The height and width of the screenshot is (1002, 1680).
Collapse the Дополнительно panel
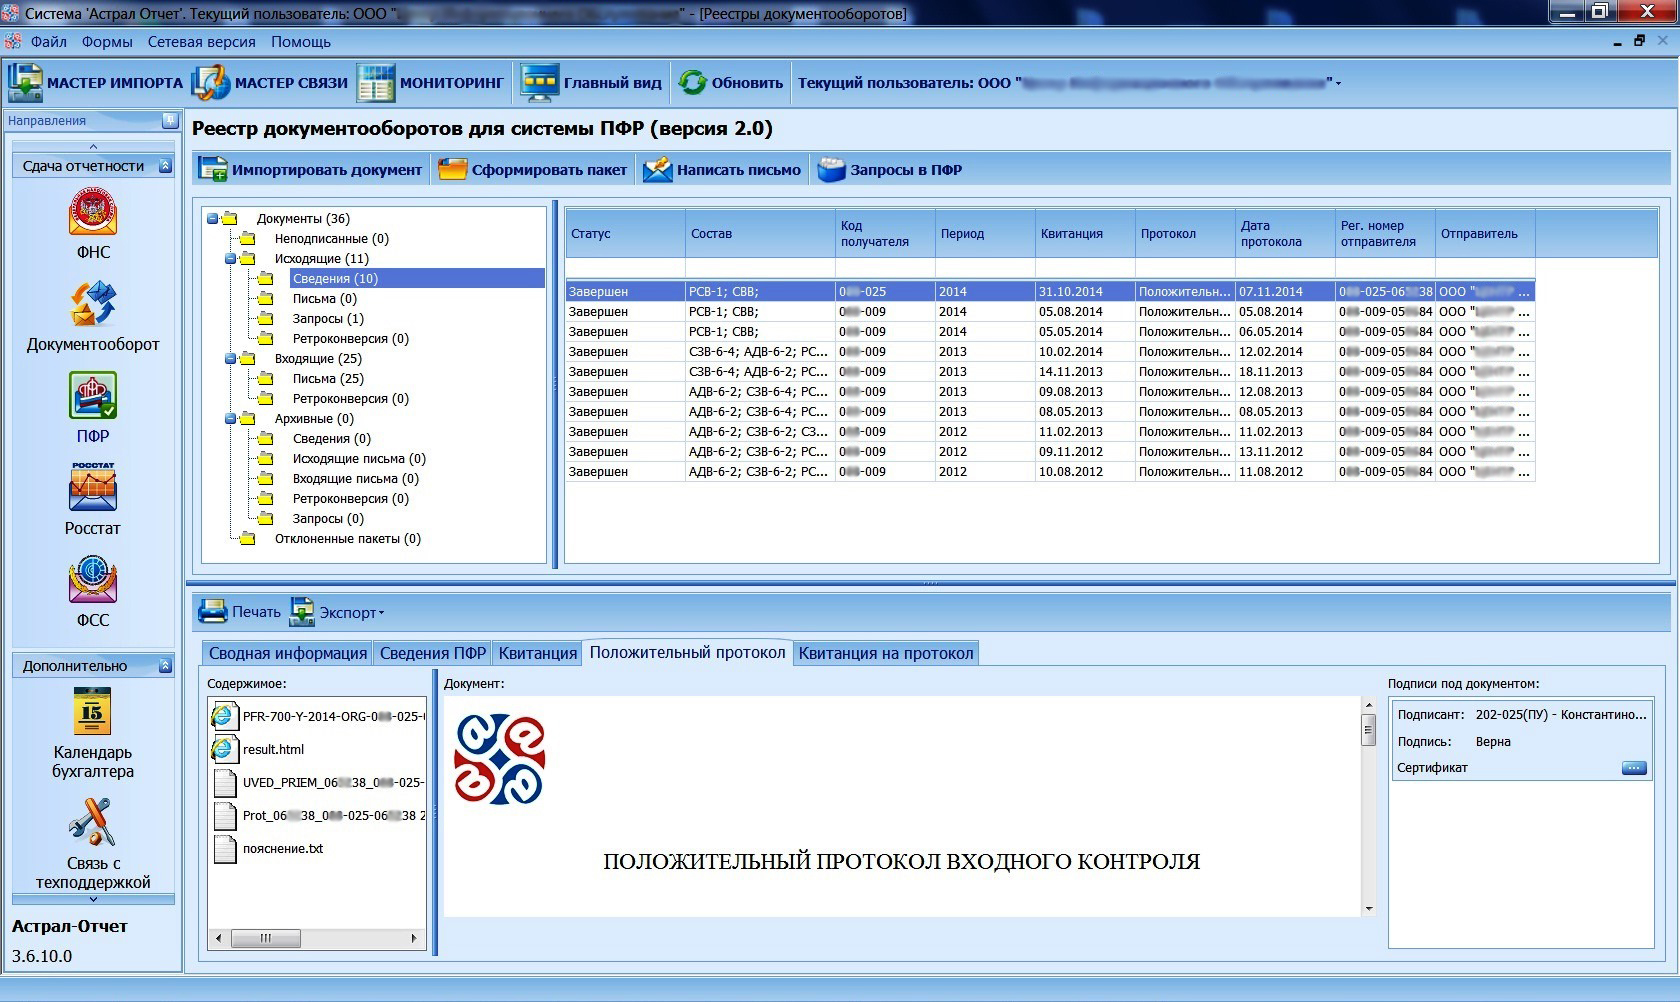[x=166, y=666]
